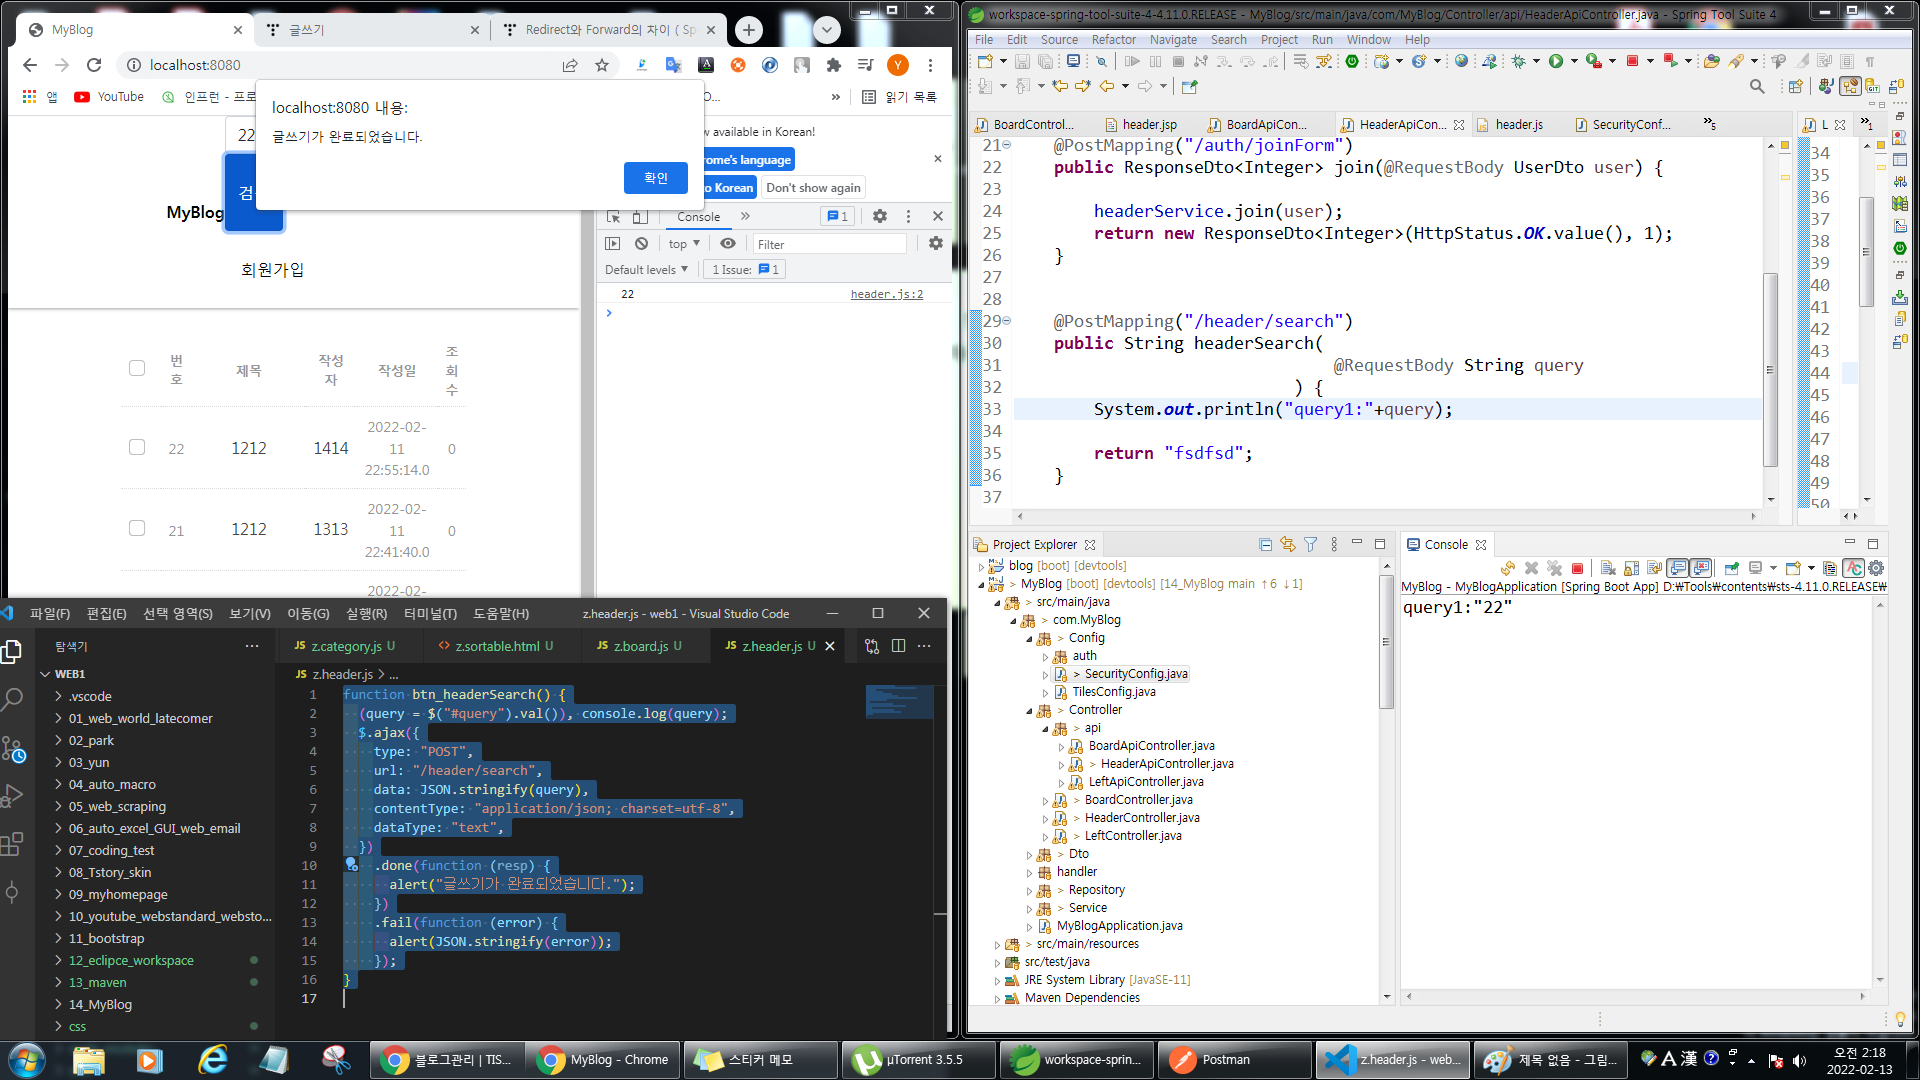This screenshot has width=1920, height=1080.
Task: Switch to the z.board.js editor tab
Action: coord(640,646)
